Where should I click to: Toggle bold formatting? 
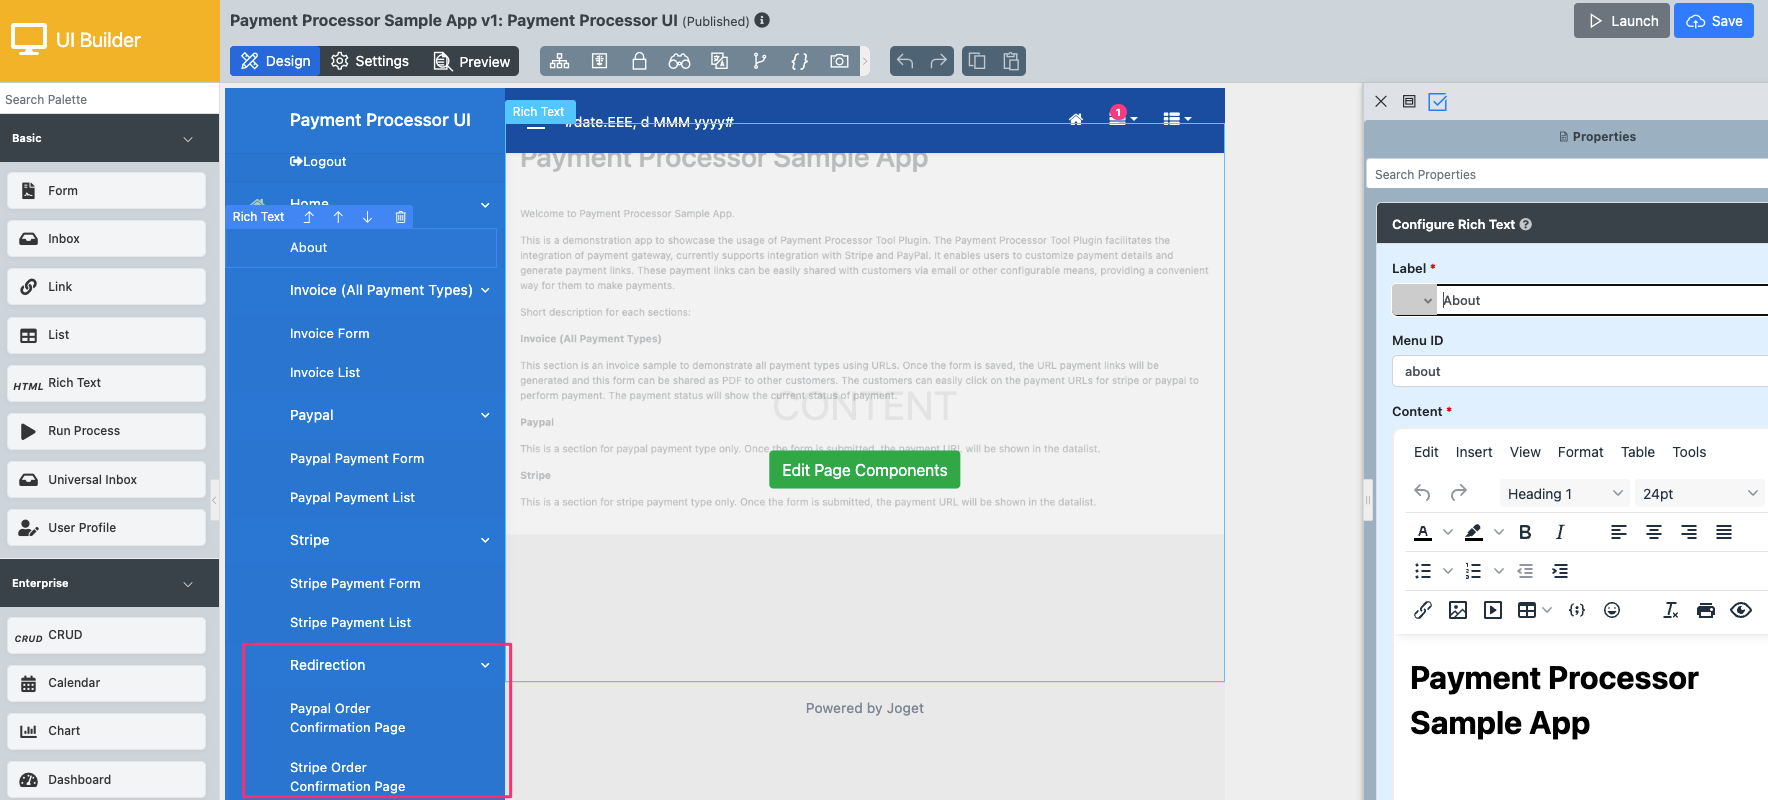click(1525, 532)
